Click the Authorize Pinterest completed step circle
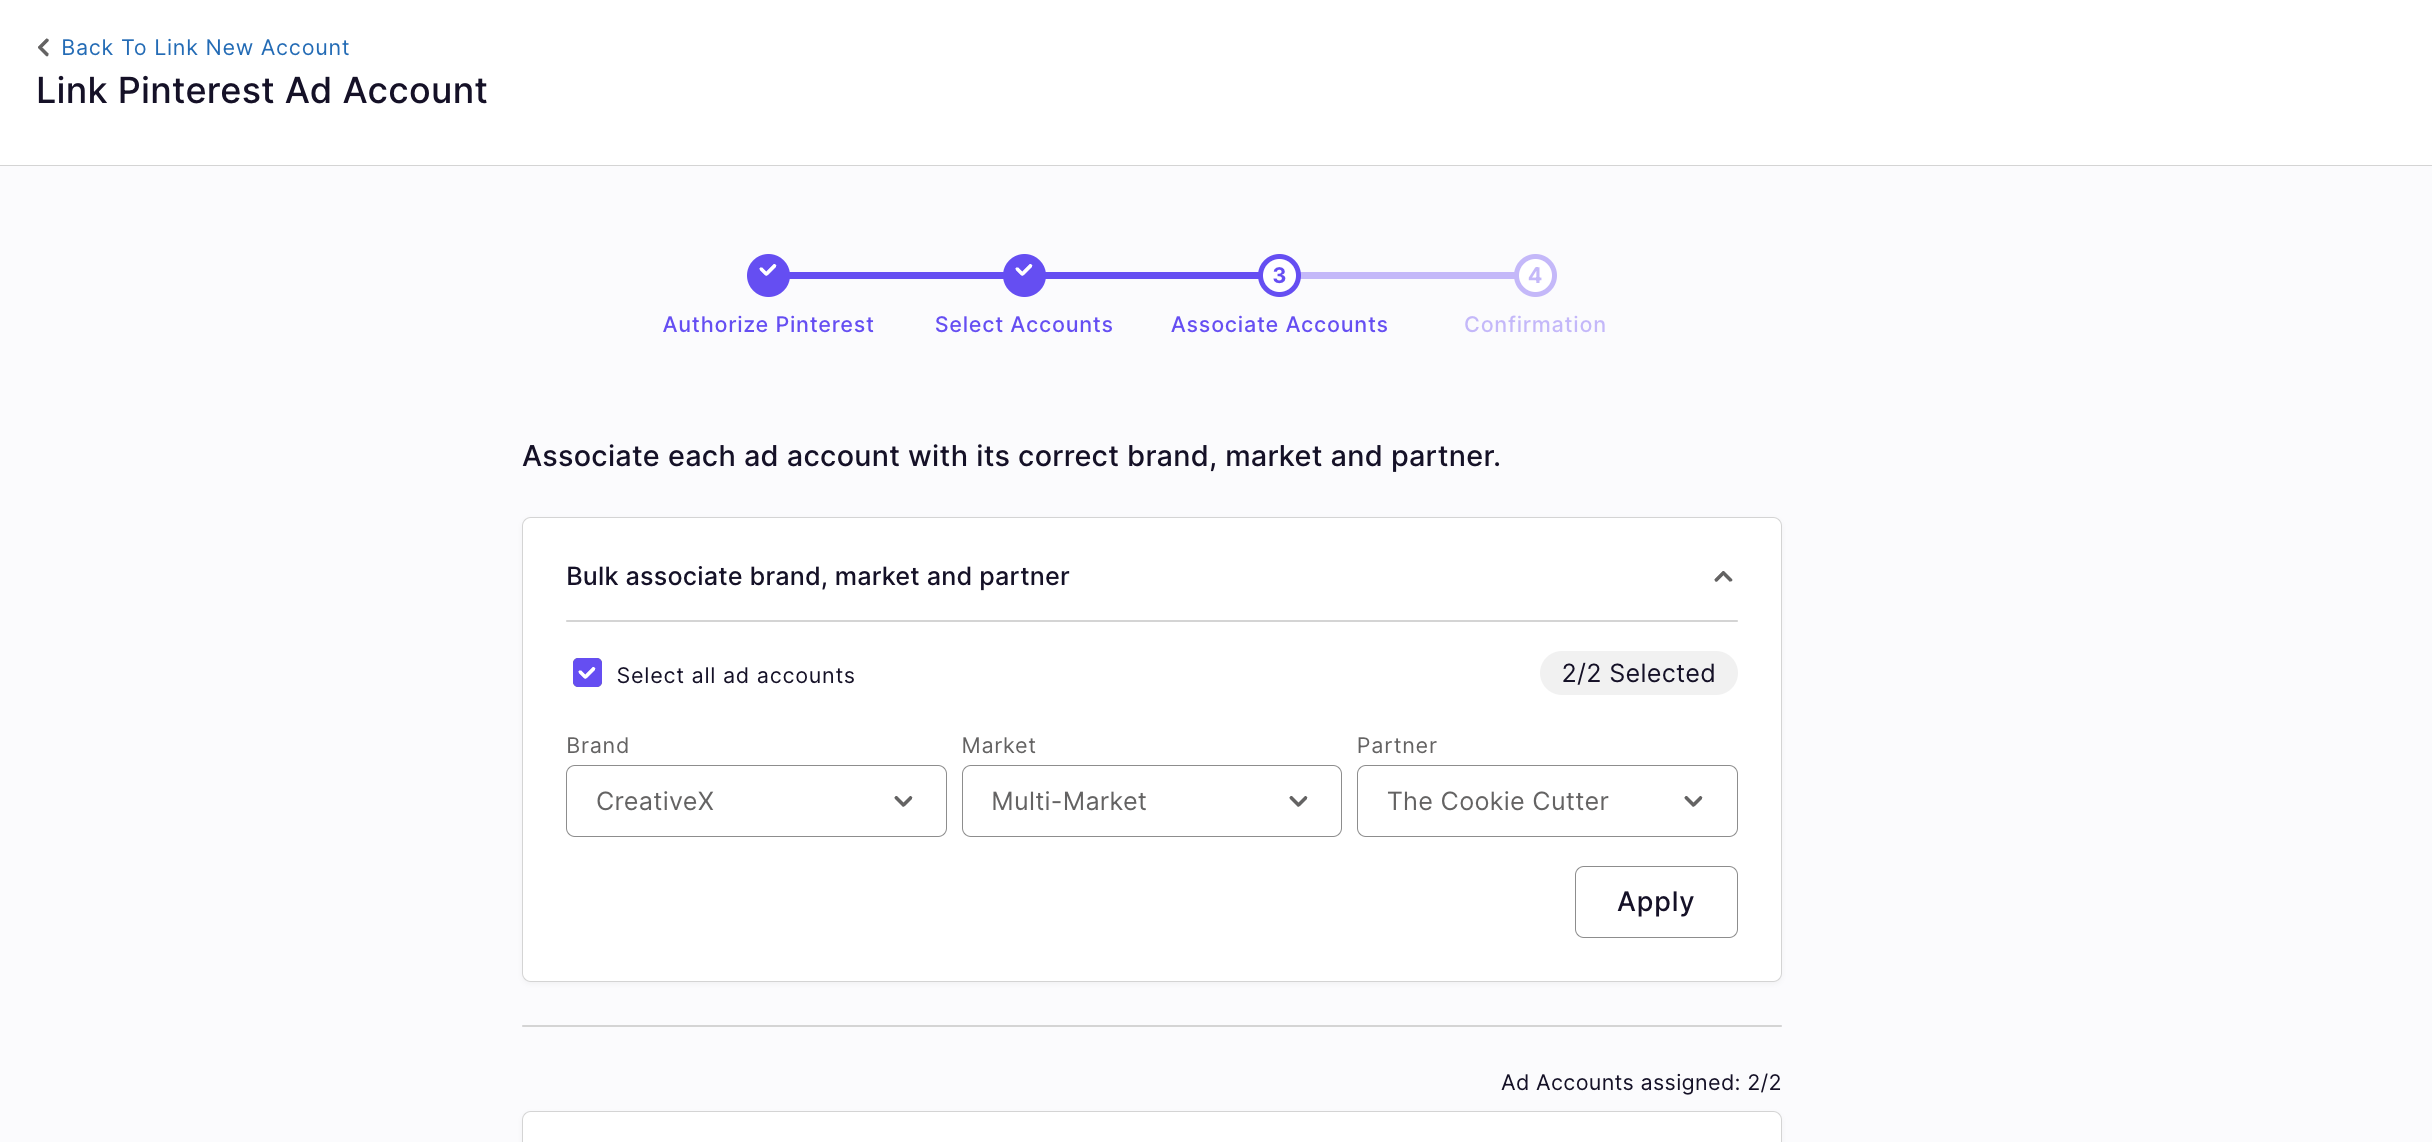This screenshot has width=2432, height=1142. point(768,275)
